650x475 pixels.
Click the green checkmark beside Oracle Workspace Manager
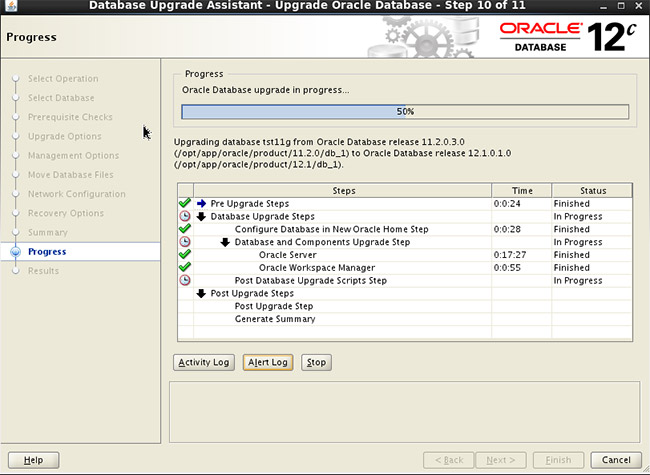click(185, 267)
